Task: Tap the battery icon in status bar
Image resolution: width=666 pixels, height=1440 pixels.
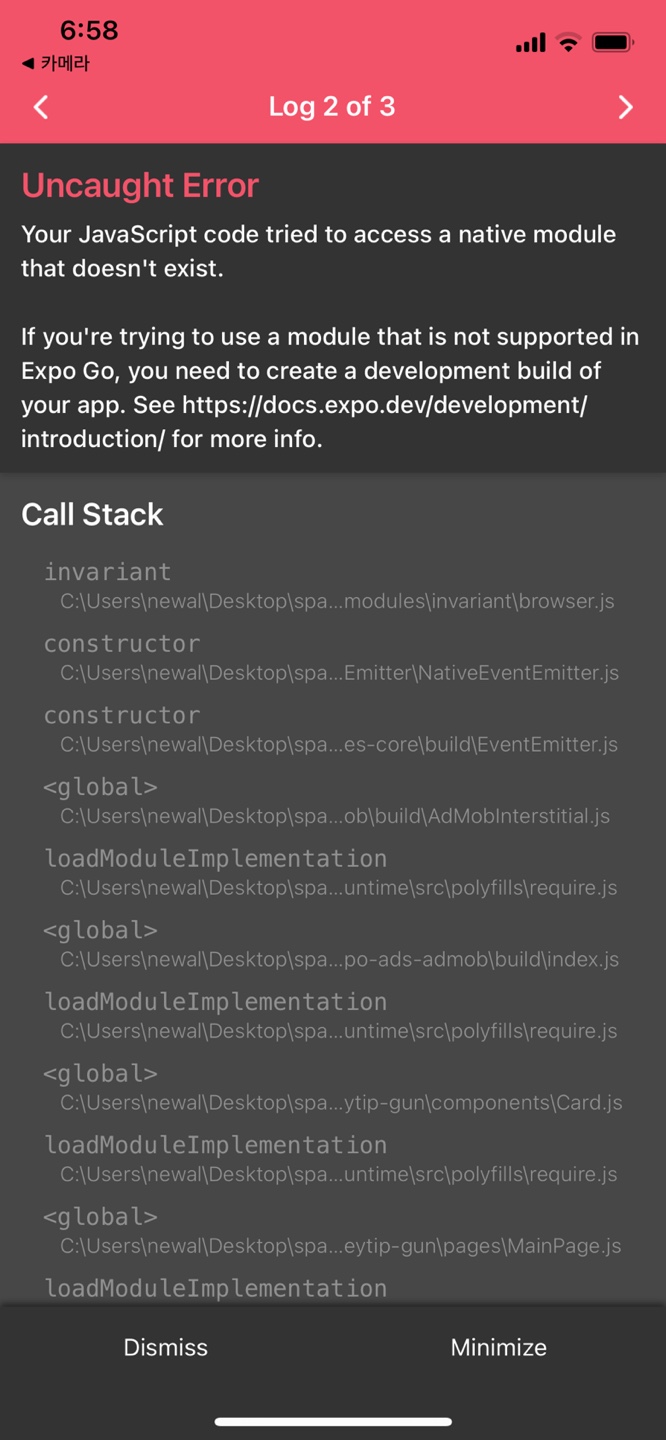Action: [612, 43]
